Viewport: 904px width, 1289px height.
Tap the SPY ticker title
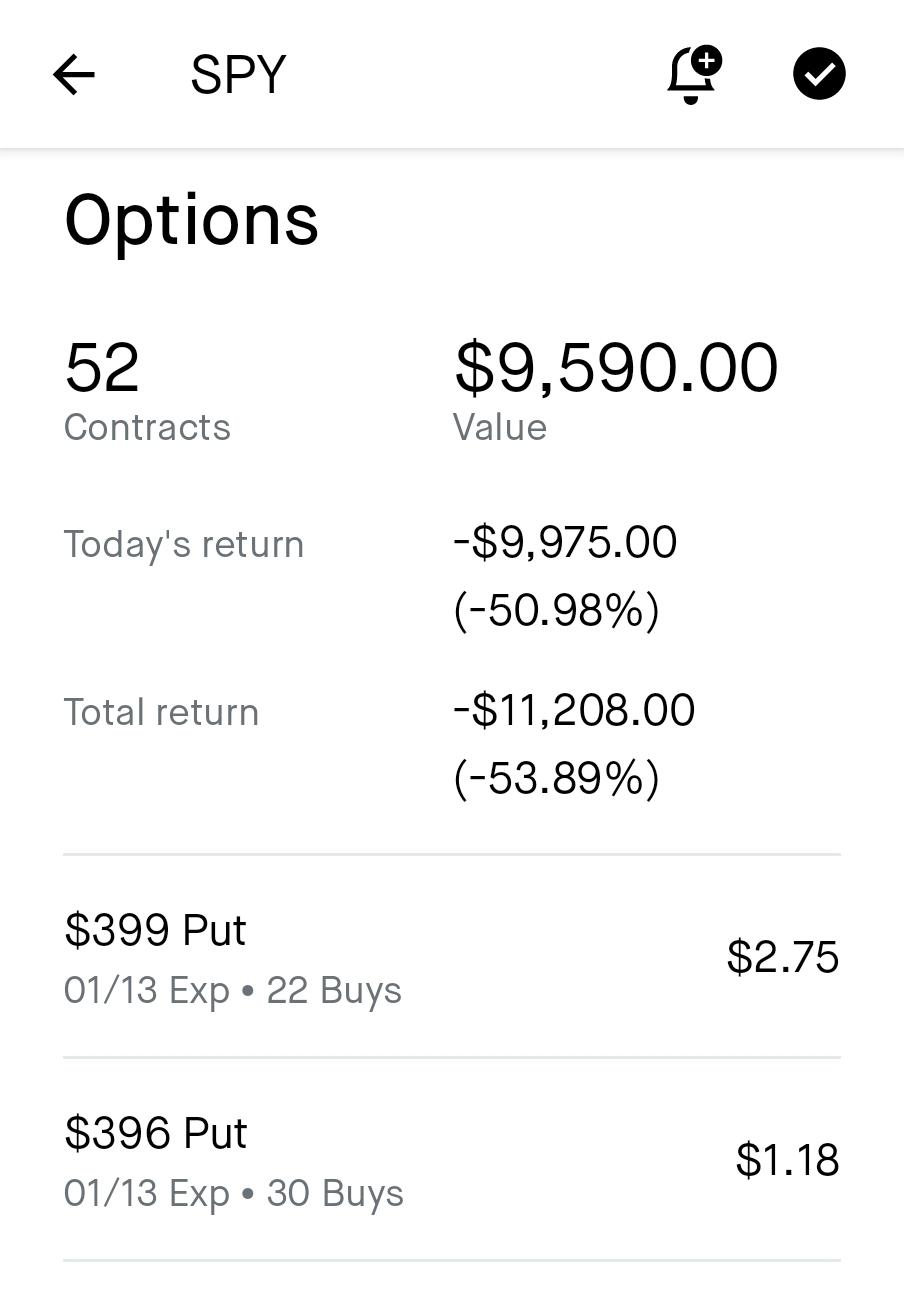(x=238, y=75)
